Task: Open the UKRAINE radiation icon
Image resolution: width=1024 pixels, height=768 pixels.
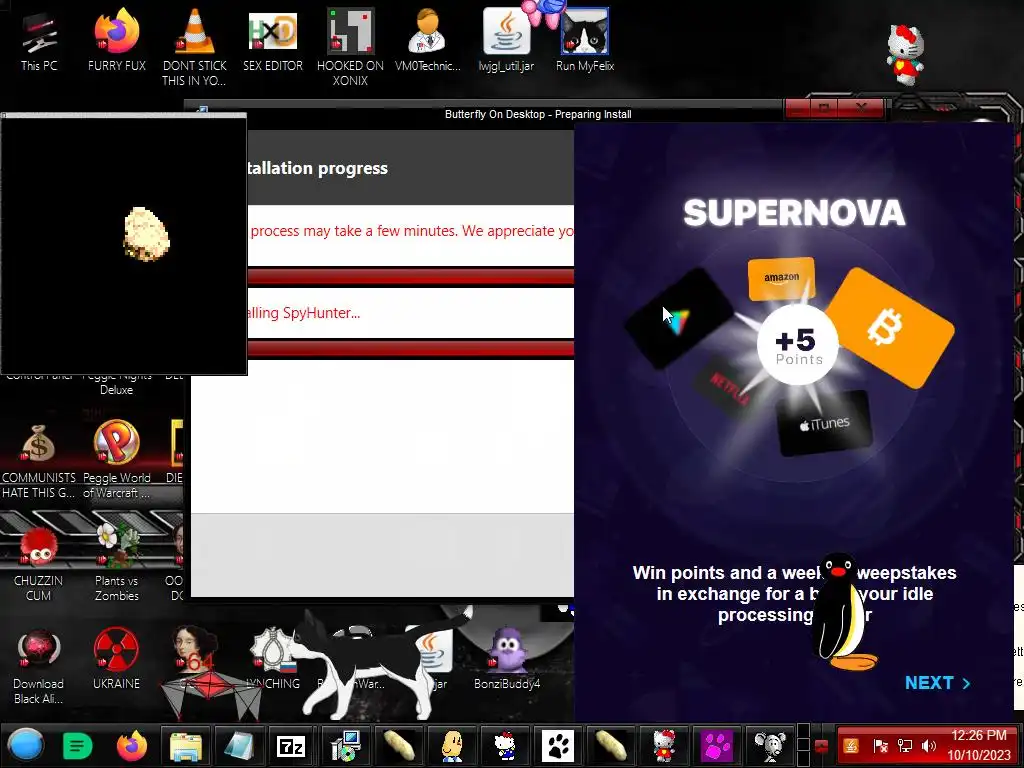Action: [116, 660]
